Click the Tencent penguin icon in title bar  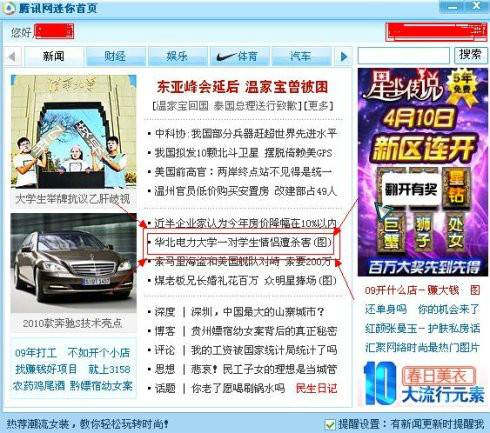click(x=8, y=8)
